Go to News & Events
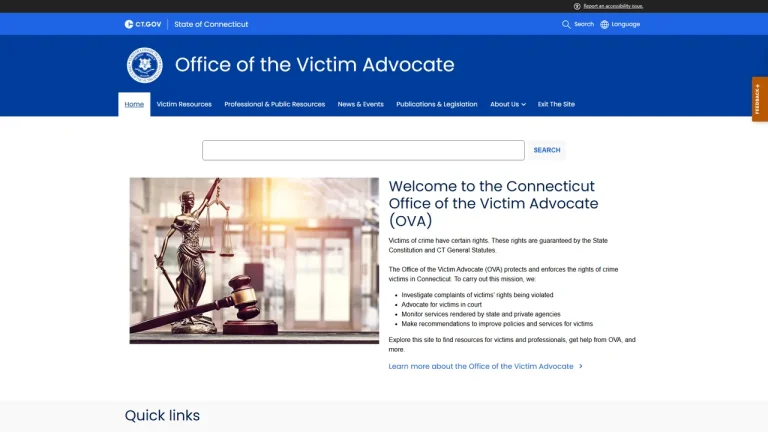This screenshot has width=768, height=432. tap(360, 104)
